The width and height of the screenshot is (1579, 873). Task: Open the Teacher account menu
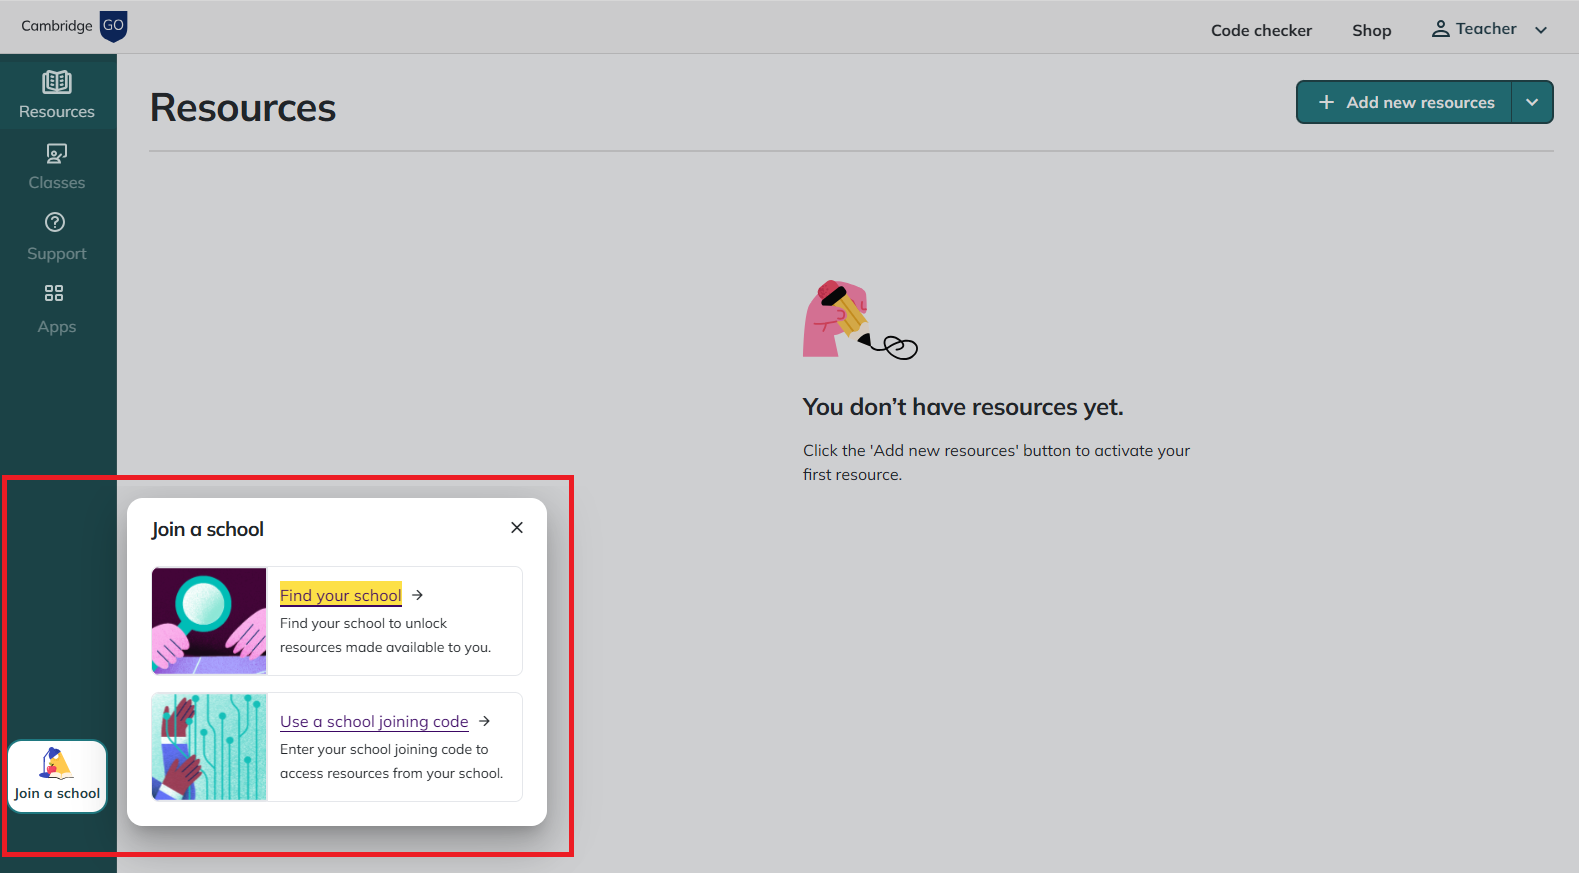pos(1490,29)
